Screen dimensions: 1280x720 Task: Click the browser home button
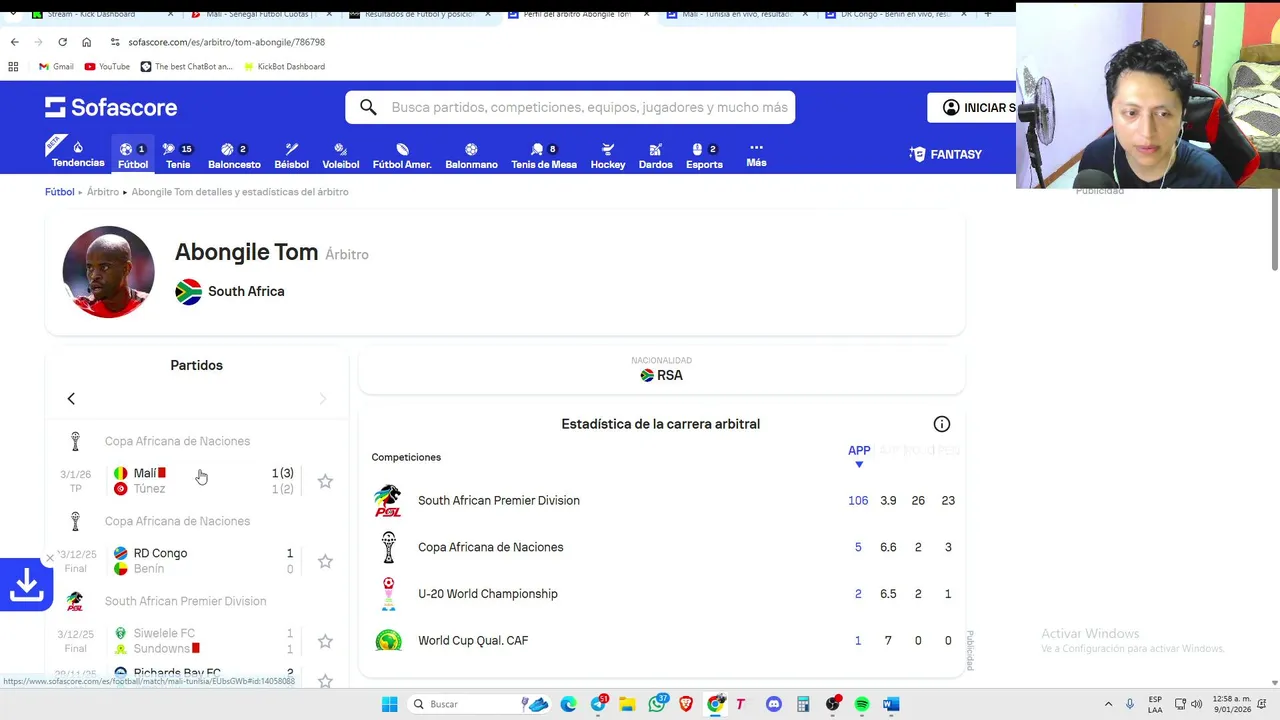point(86,42)
